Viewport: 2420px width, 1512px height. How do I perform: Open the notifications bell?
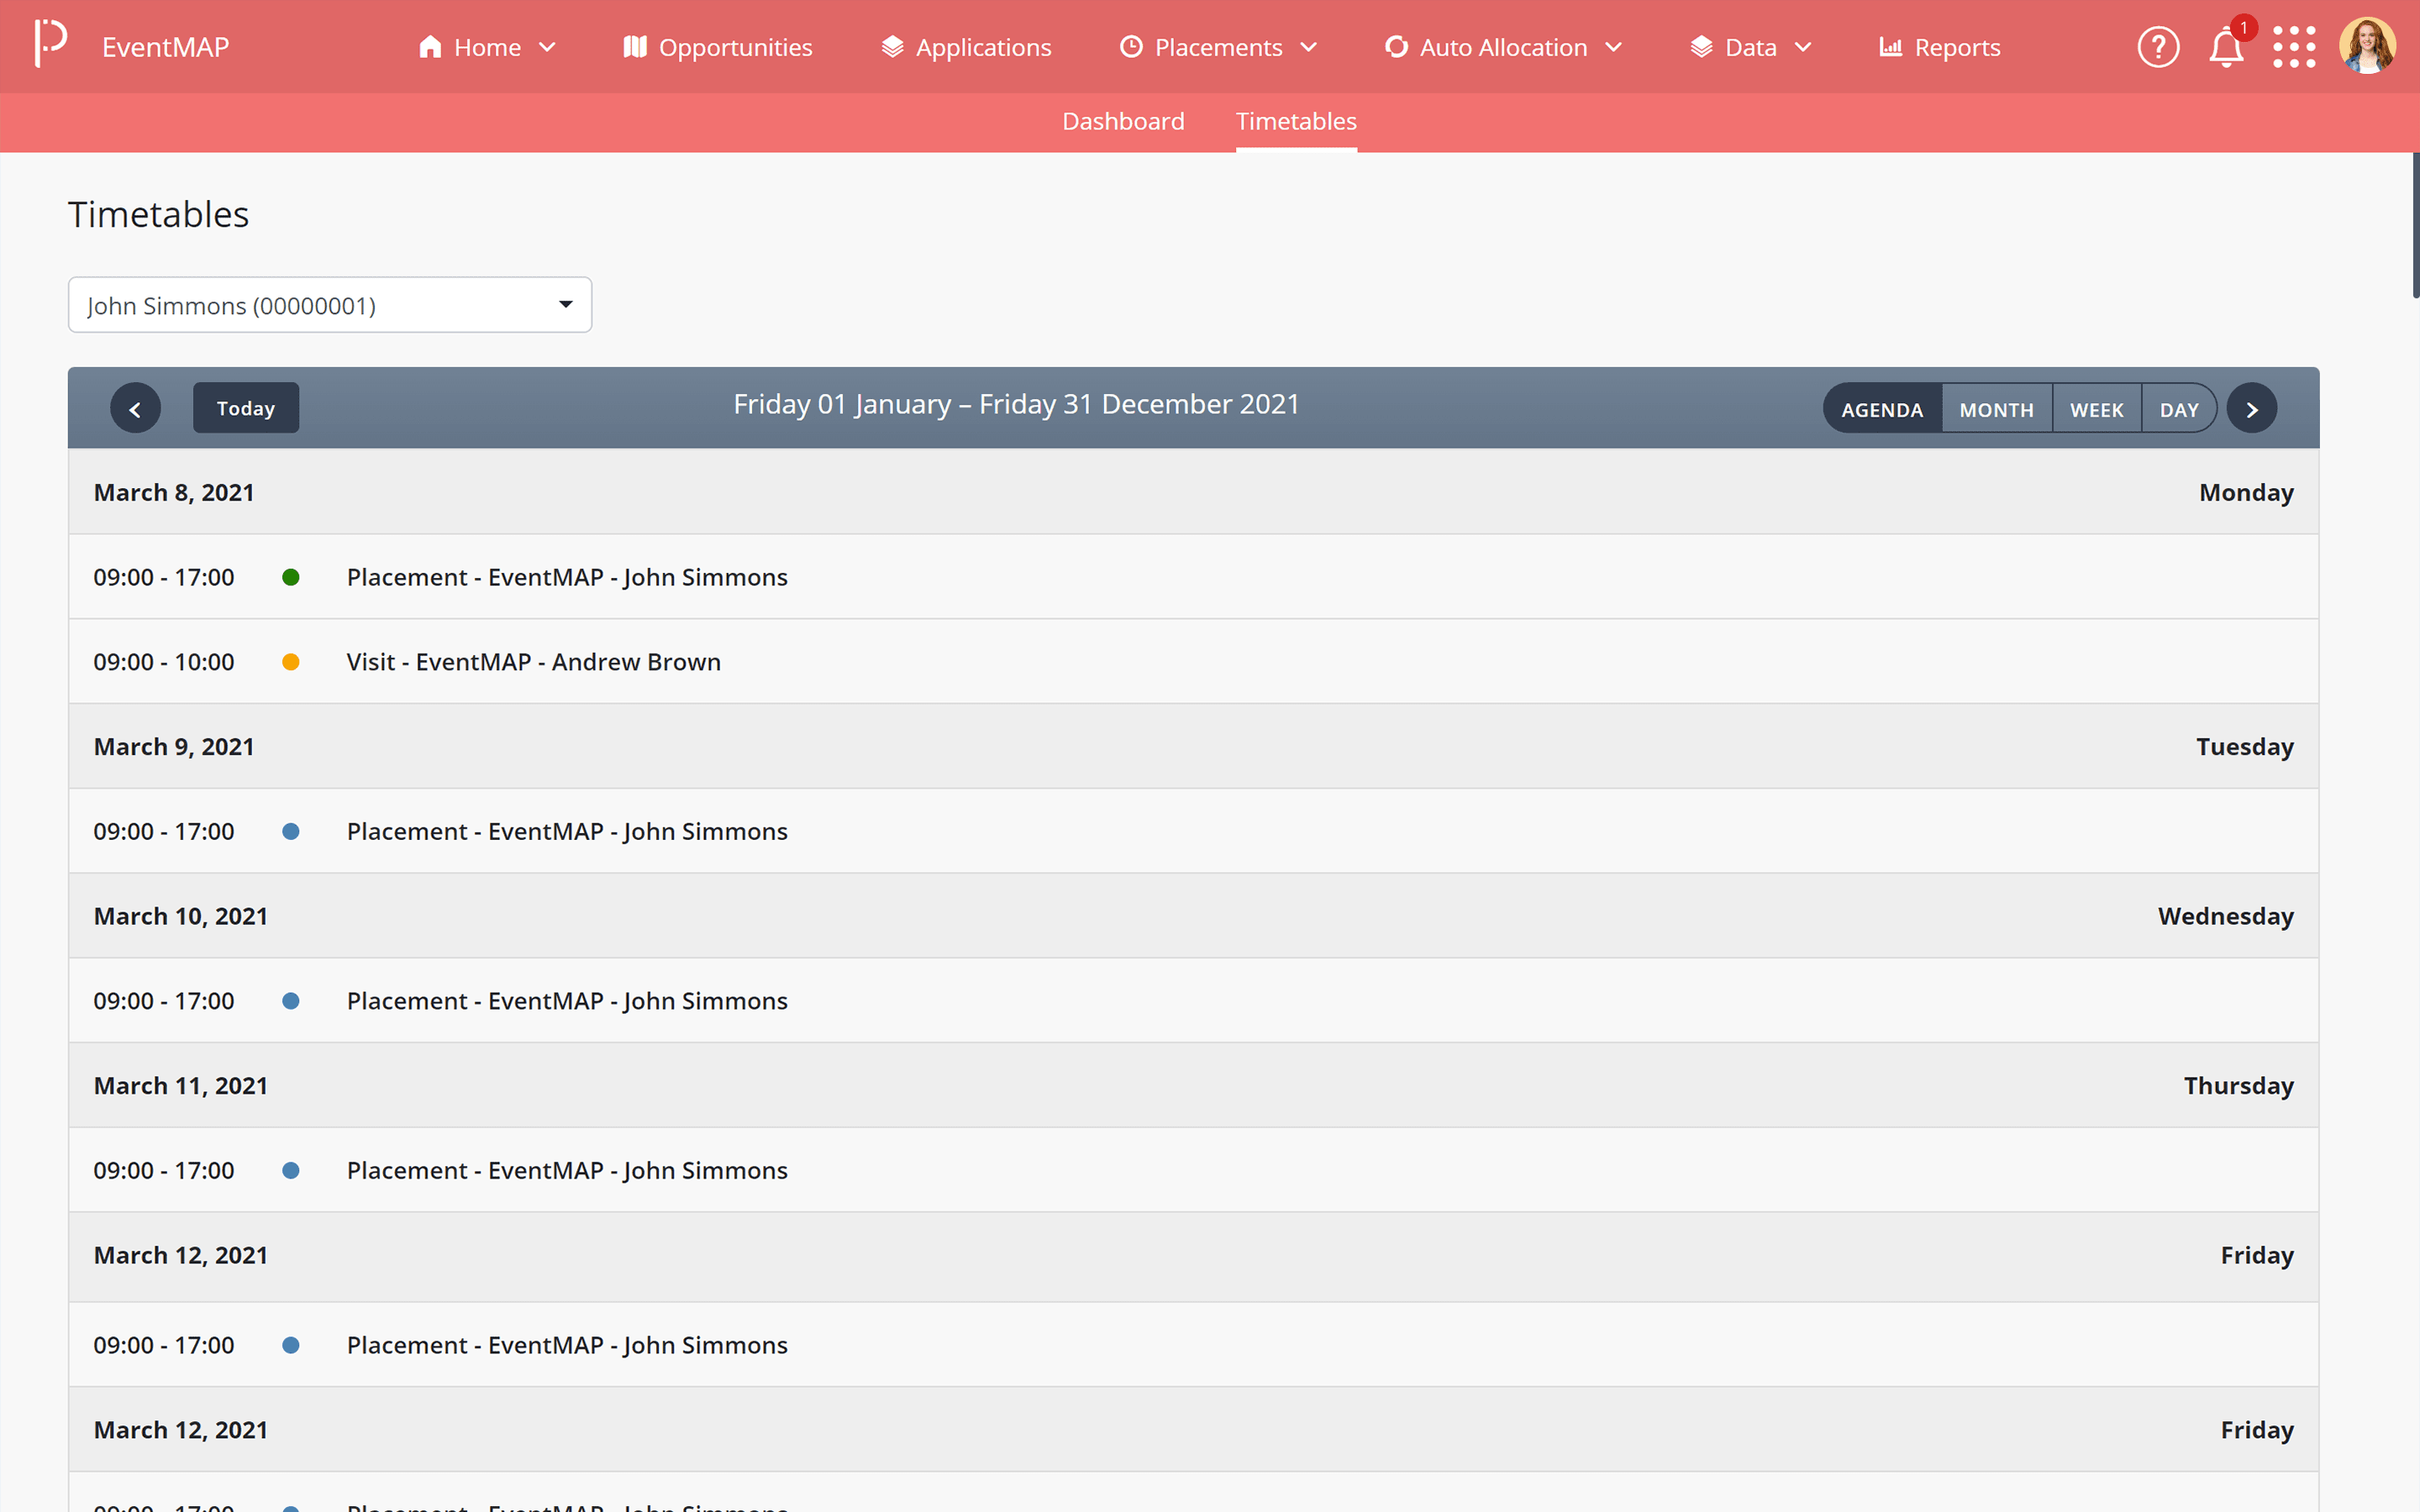pos(2225,47)
